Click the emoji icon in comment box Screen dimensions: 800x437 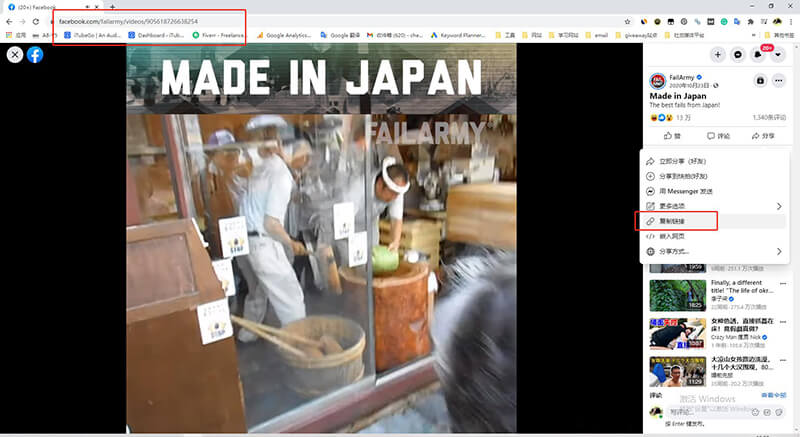point(755,412)
